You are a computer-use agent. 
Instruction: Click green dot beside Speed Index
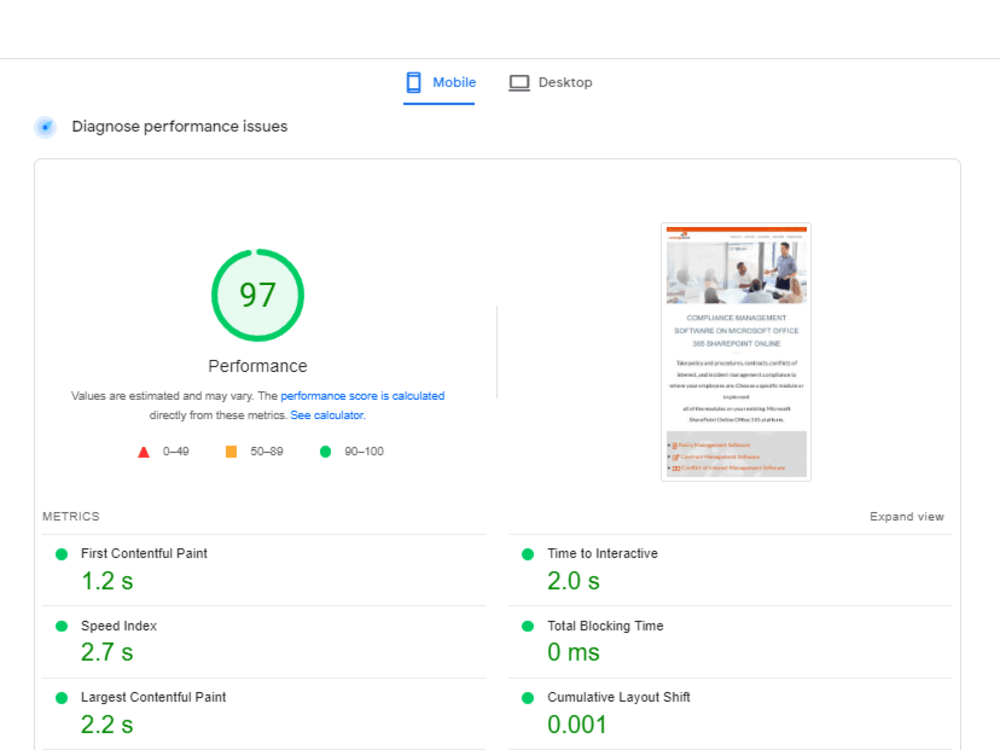tap(61, 626)
